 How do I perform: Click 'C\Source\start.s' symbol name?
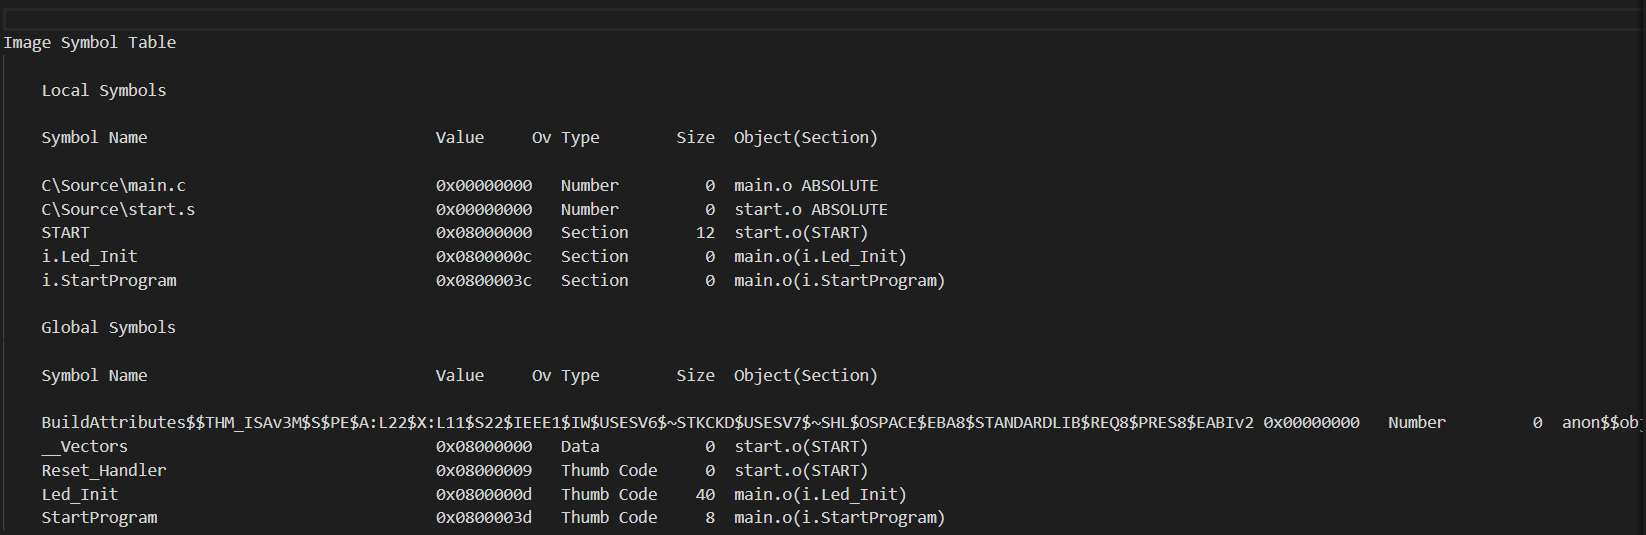[x=118, y=209]
